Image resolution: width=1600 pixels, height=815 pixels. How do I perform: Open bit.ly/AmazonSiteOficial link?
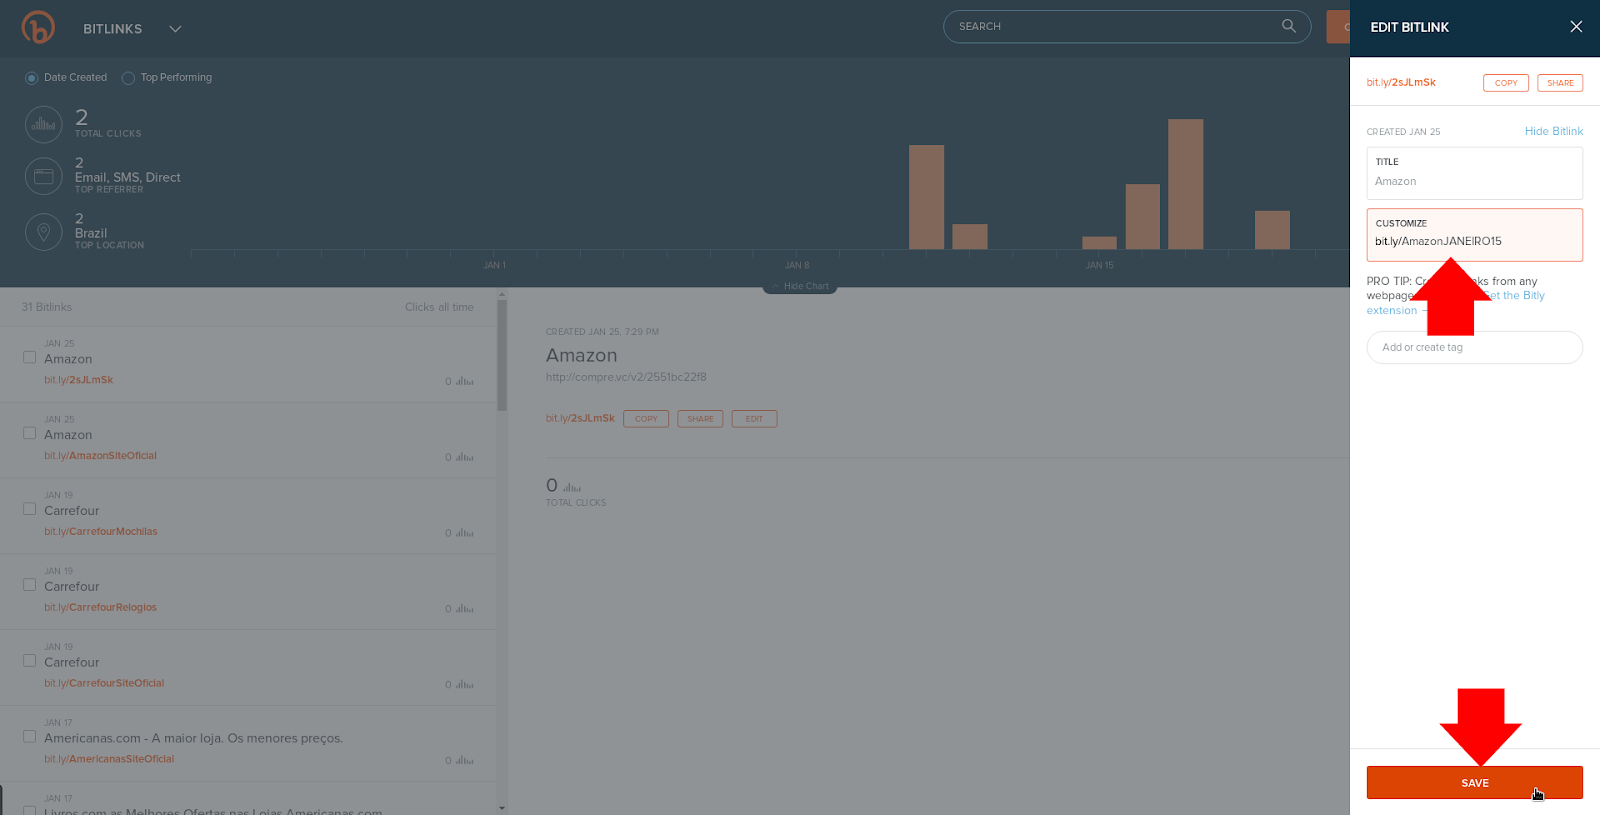click(100, 456)
